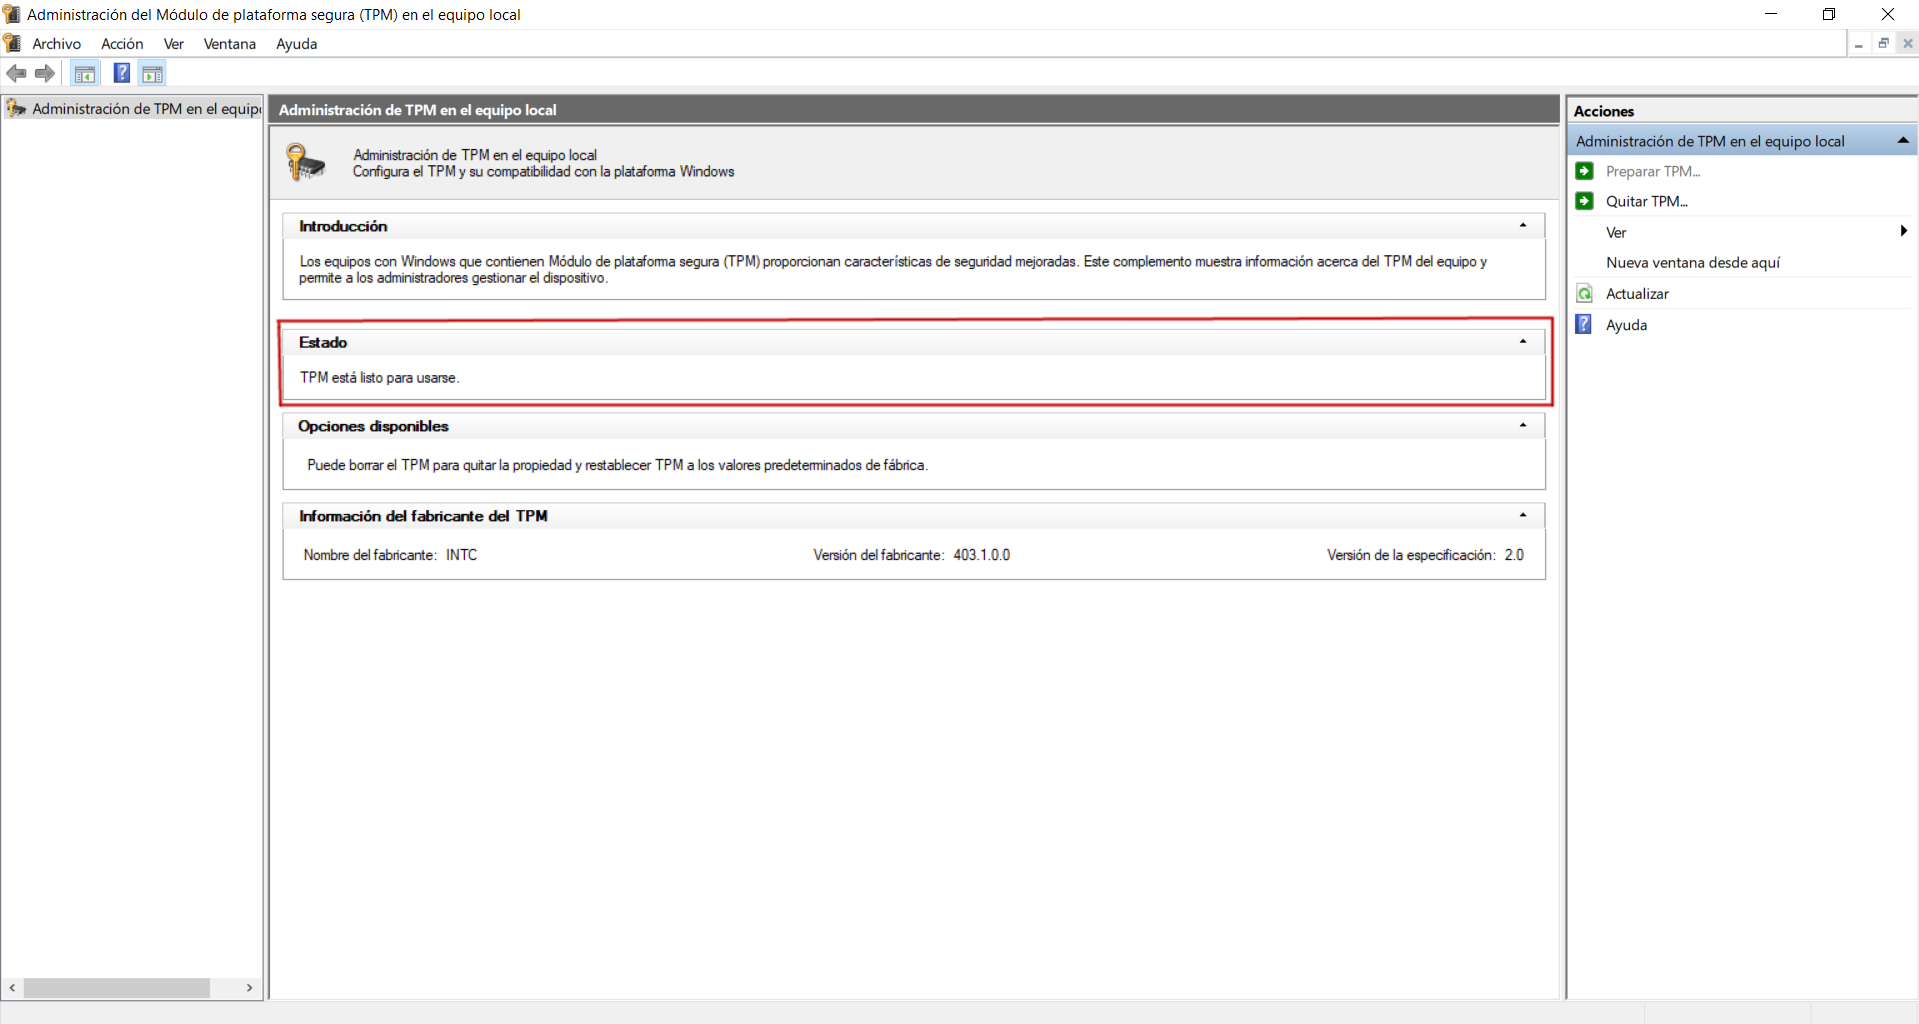
Task: Collapse the Estado section
Action: 1523,342
